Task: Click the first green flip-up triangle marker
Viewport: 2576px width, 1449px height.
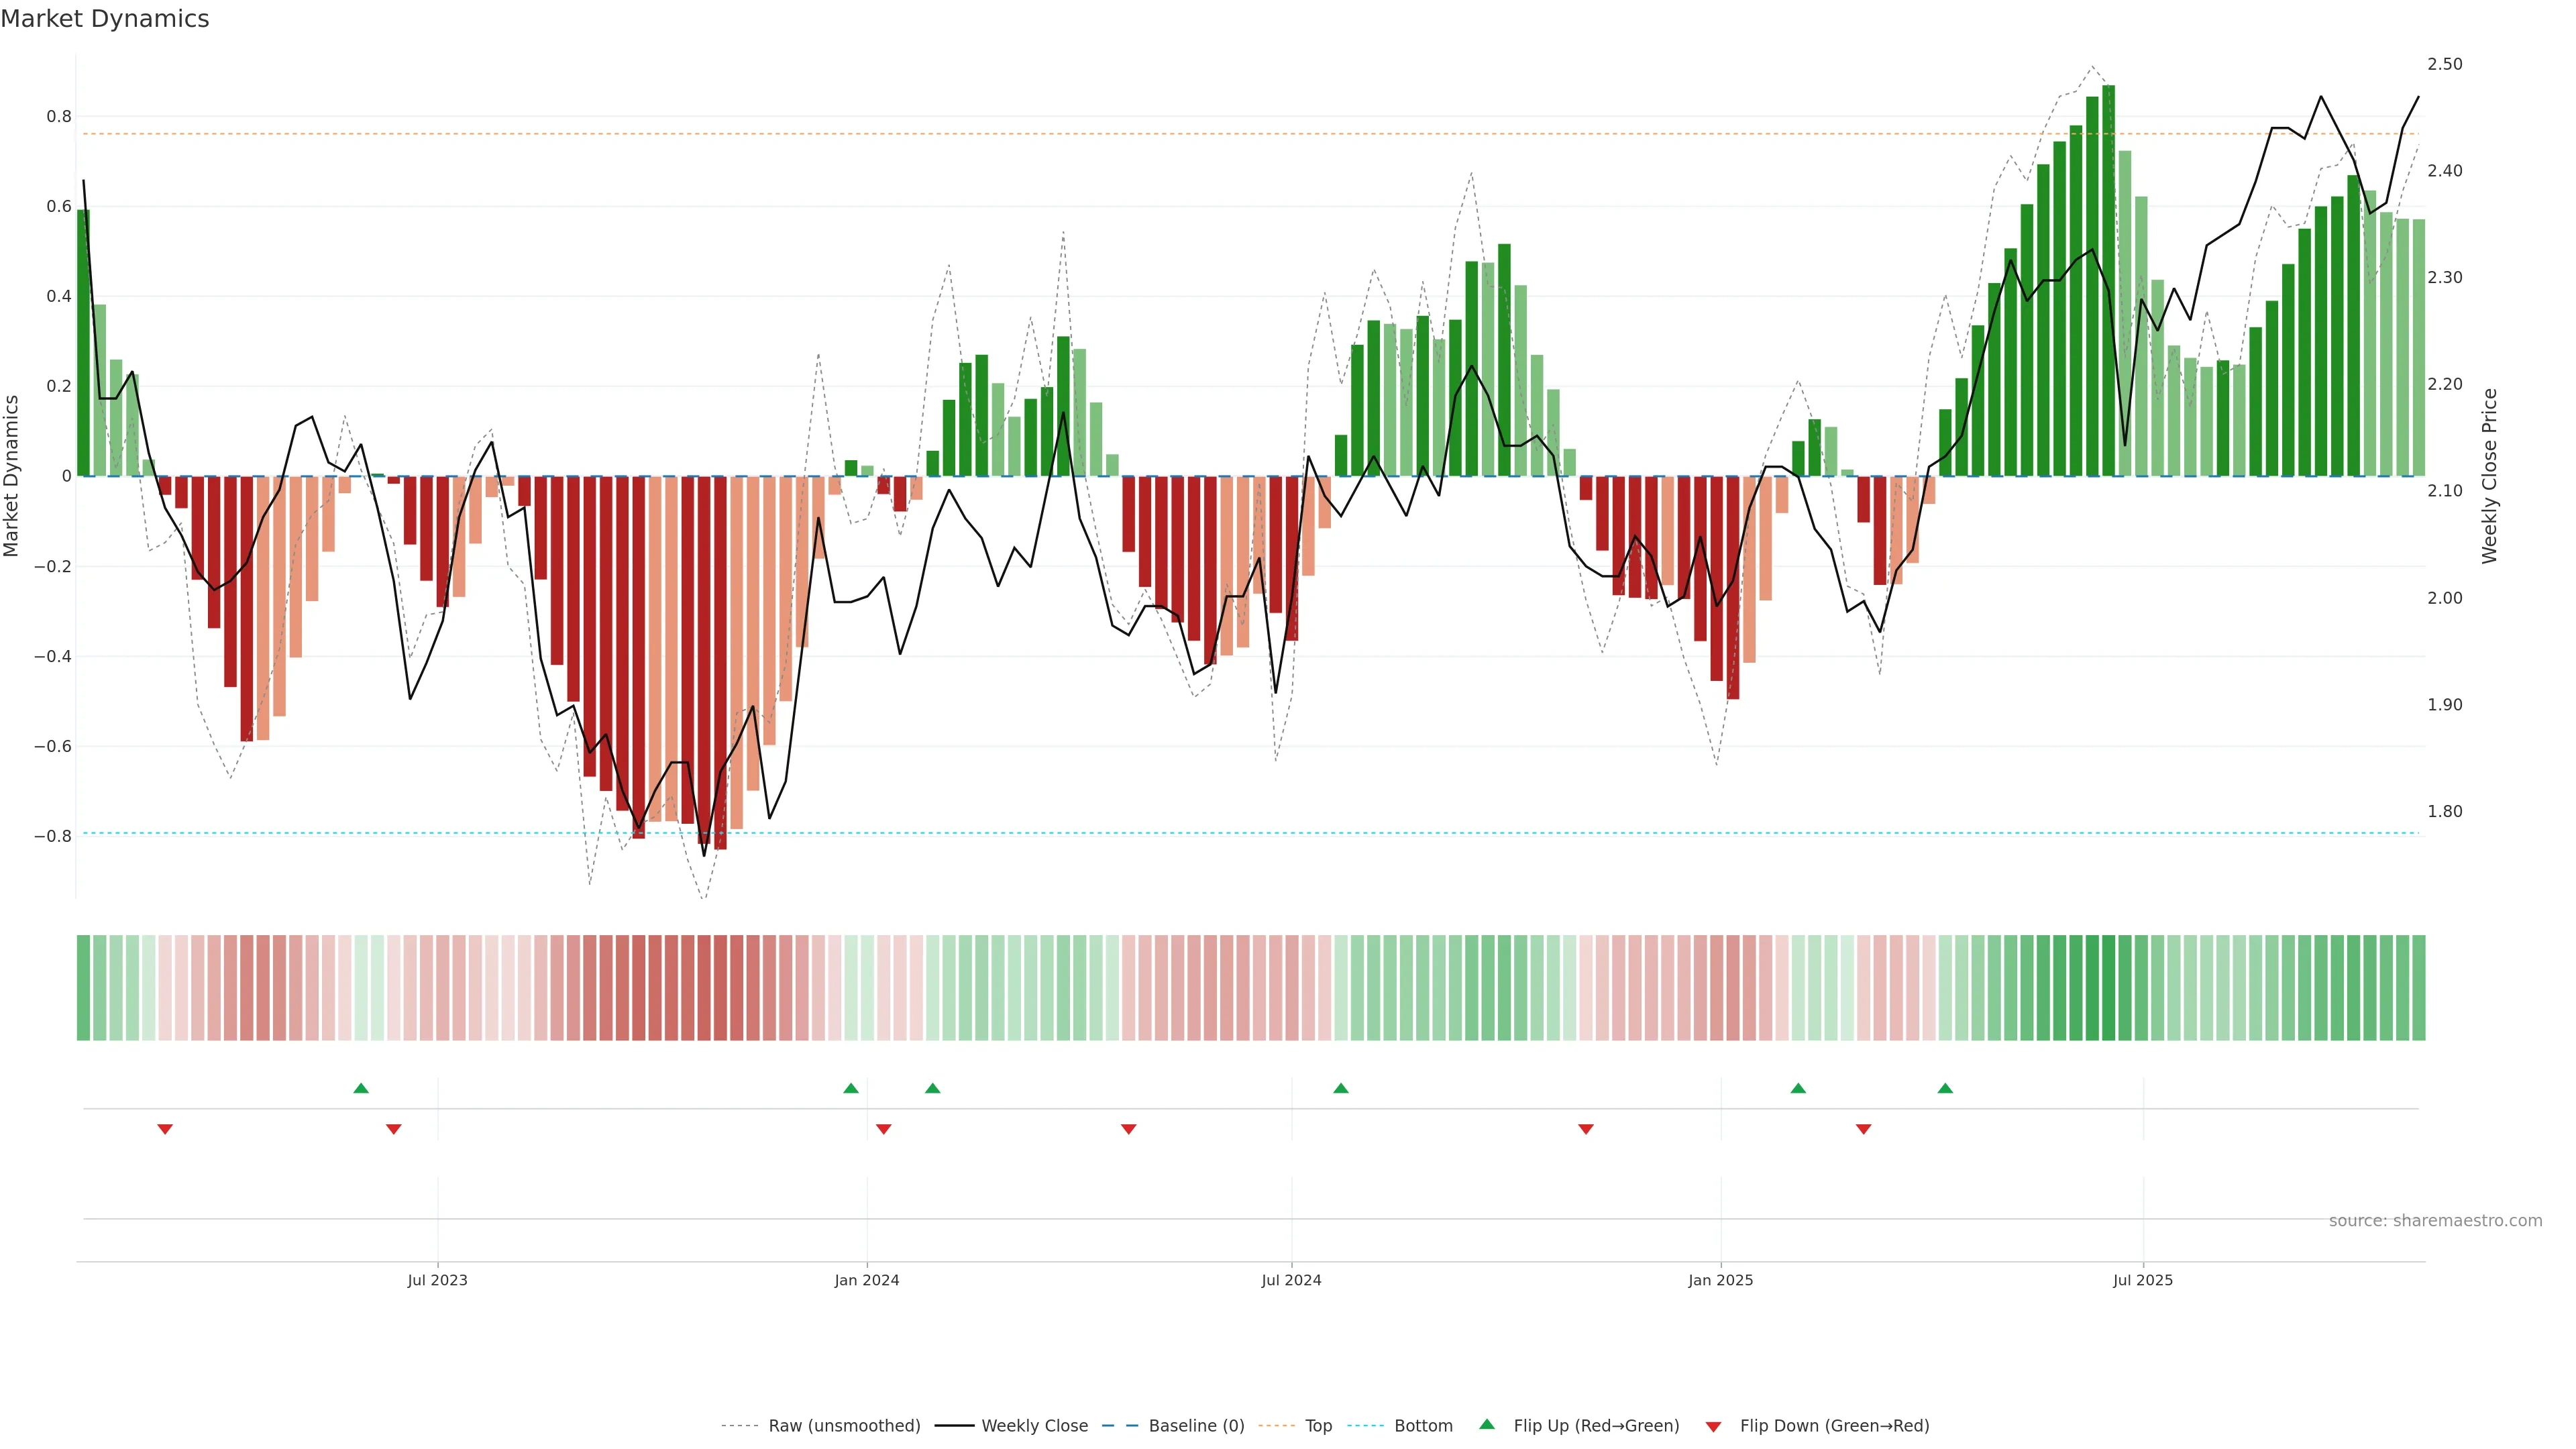Action: point(361,1088)
